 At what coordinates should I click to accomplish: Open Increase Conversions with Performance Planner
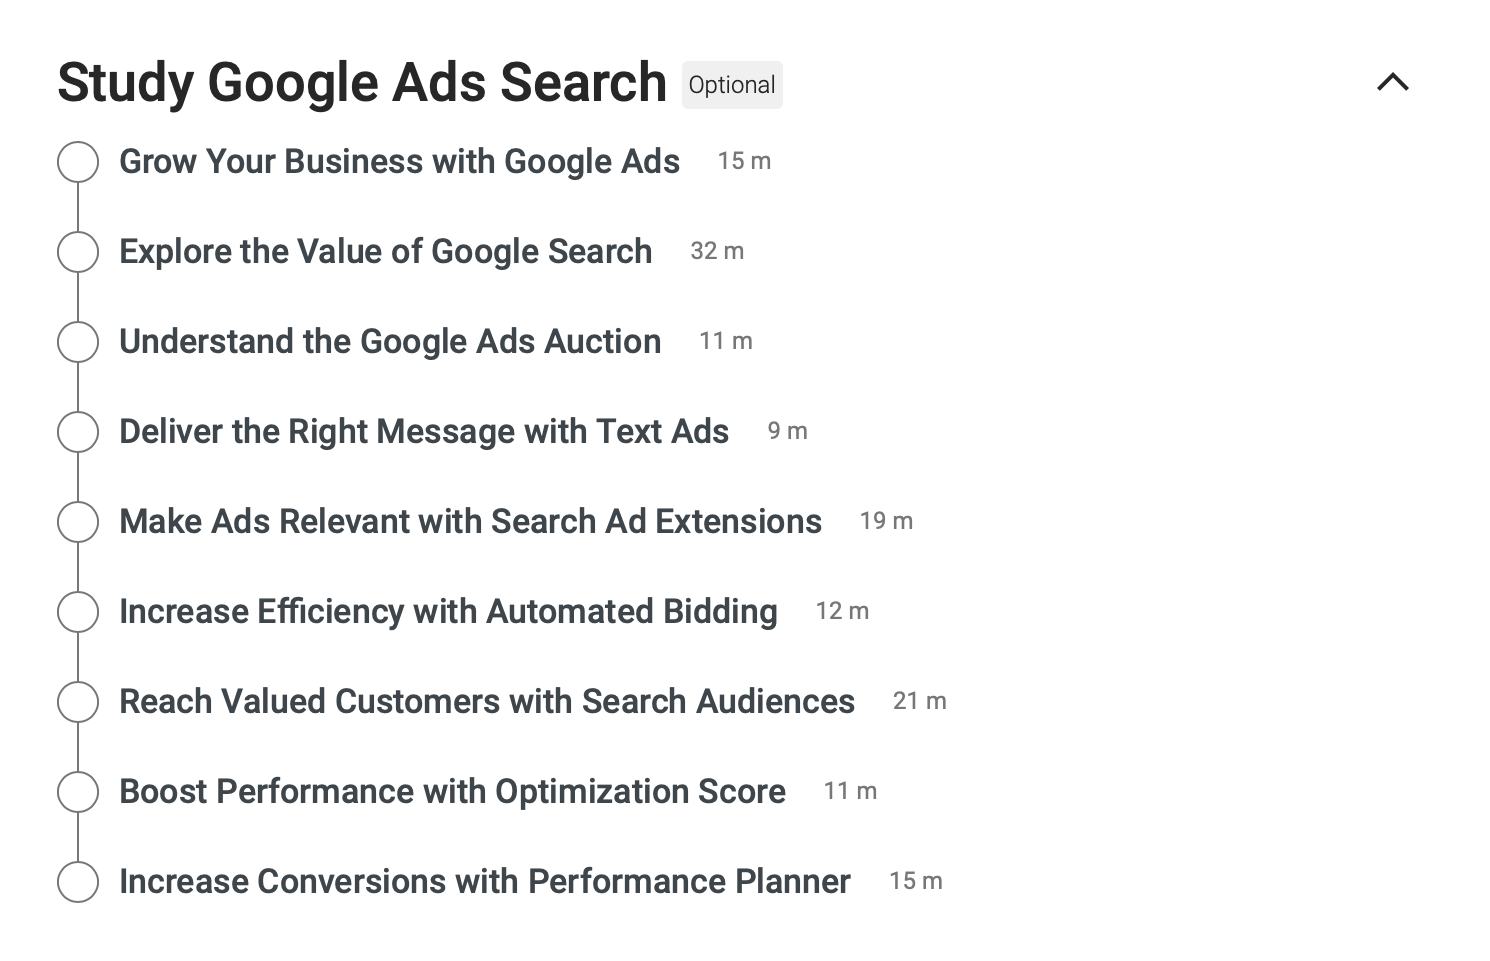(x=485, y=882)
